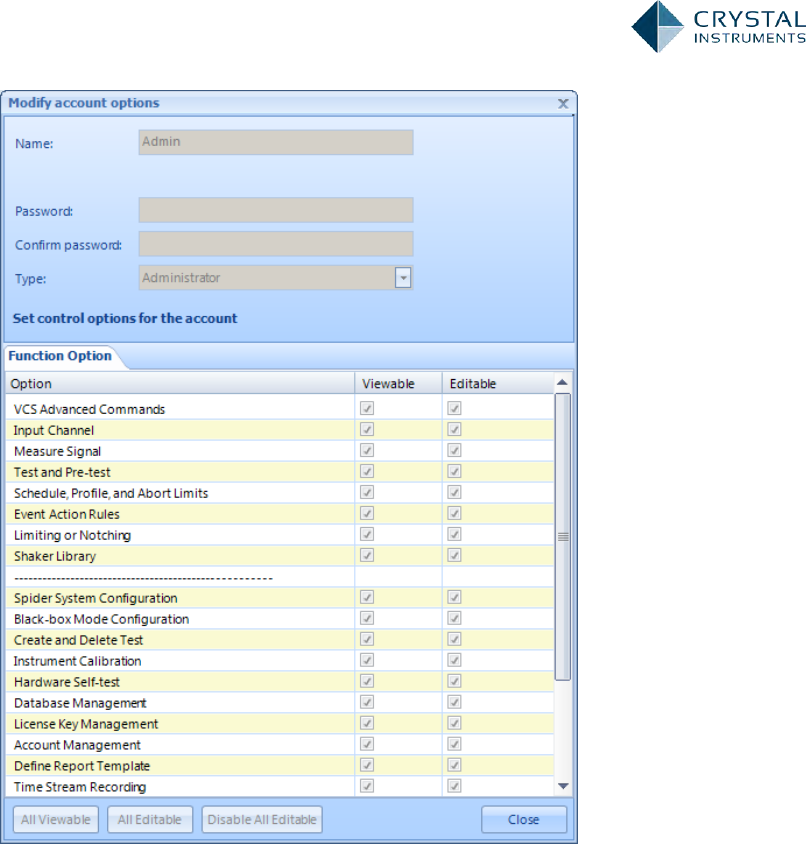Toggle Editable for VCS Advanced Commands
The height and width of the screenshot is (844, 806).
click(454, 409)
